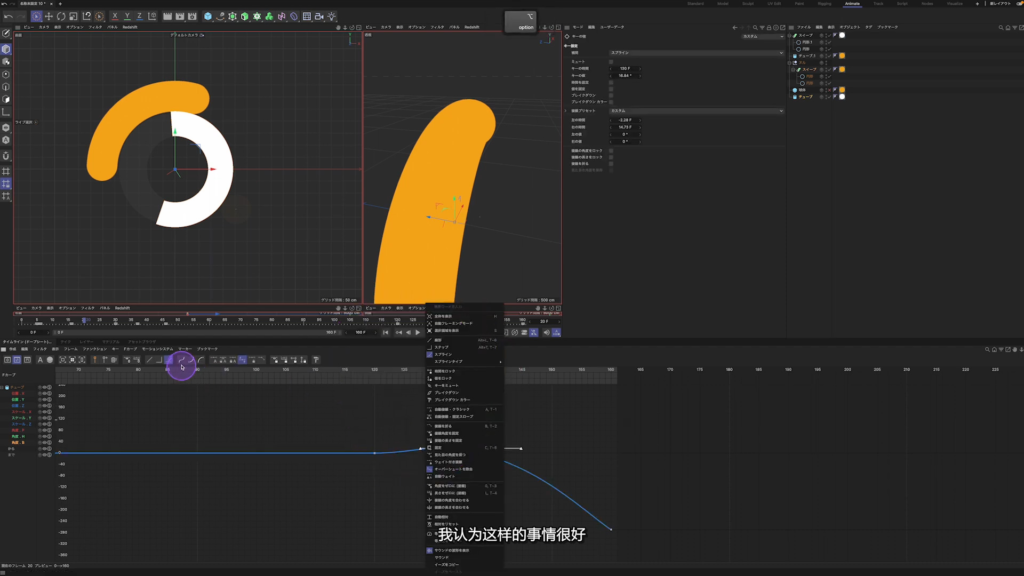This screenshot has height=576, width=1024.
Task: Collapse the ヌル object in Object Manager
Action: (790, 62)
